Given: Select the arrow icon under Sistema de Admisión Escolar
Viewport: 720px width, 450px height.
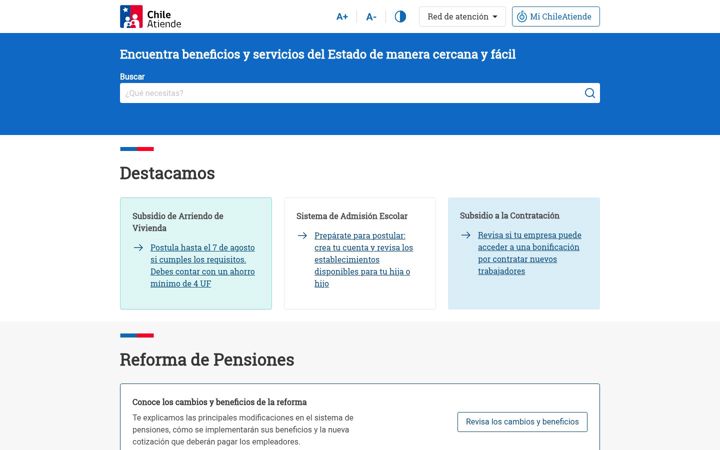Looking at the screenshot, I should pyautogui.click(x=302, y=236).
